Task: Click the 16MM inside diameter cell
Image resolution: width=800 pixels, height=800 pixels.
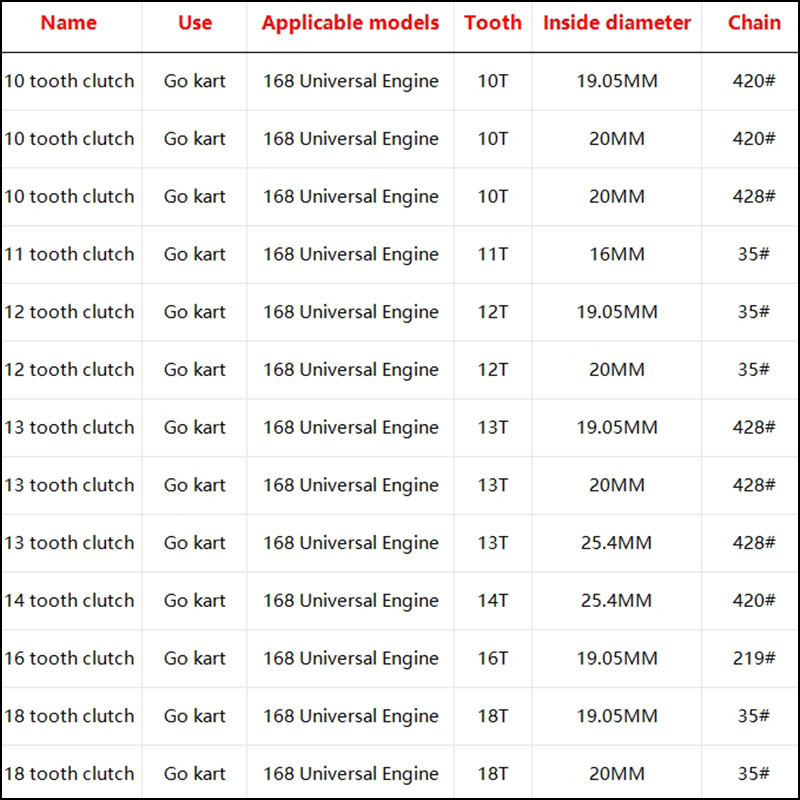Action: (617, 254)
